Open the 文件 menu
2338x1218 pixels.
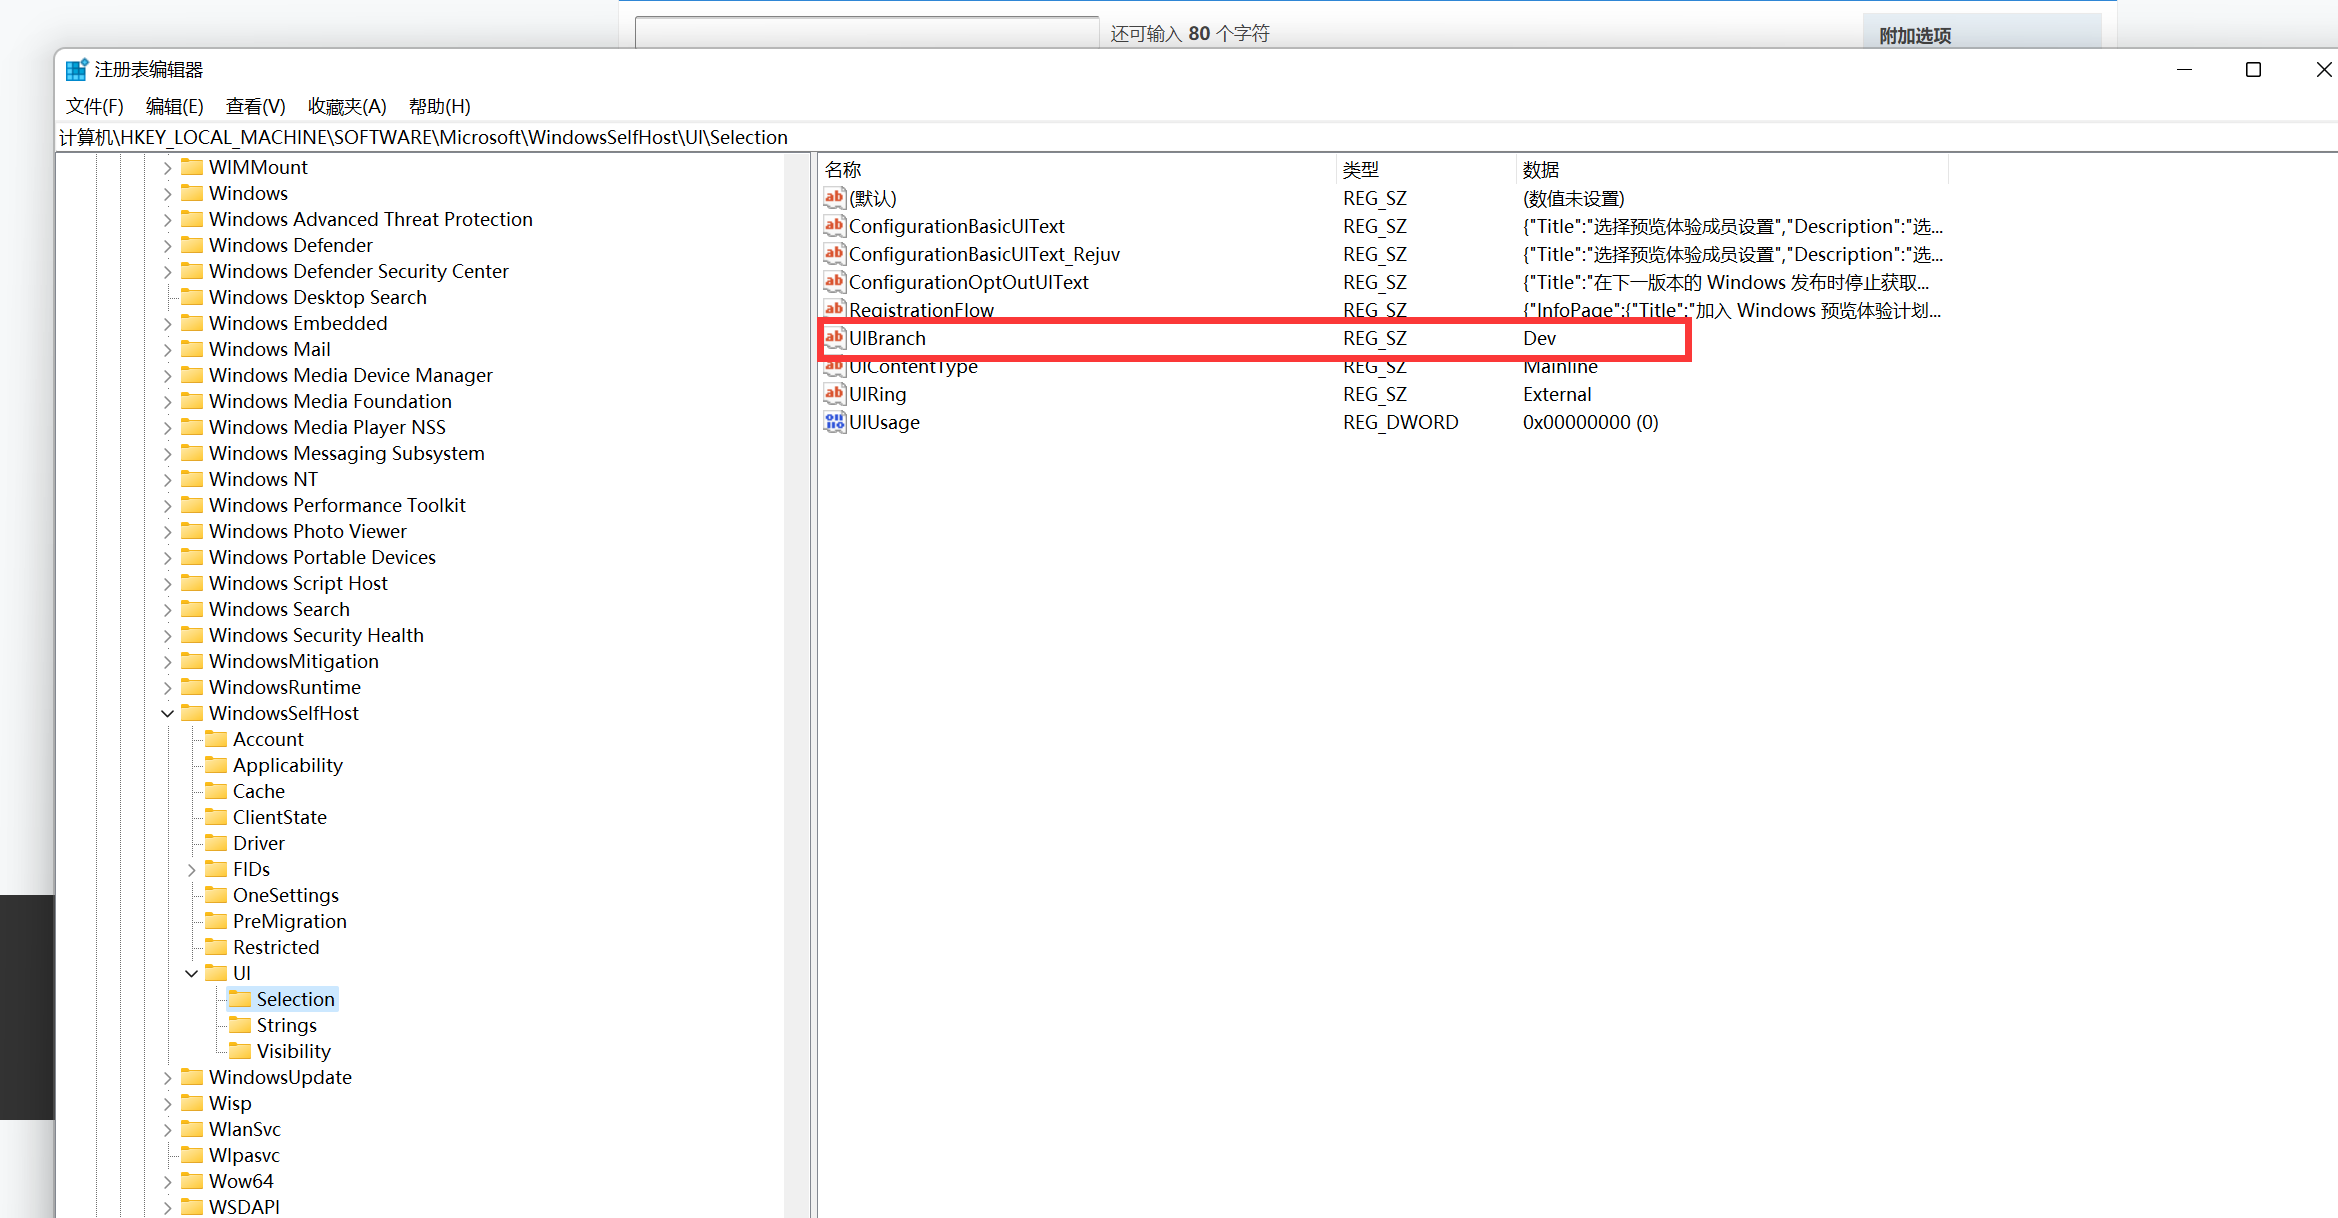click(94, 106)
